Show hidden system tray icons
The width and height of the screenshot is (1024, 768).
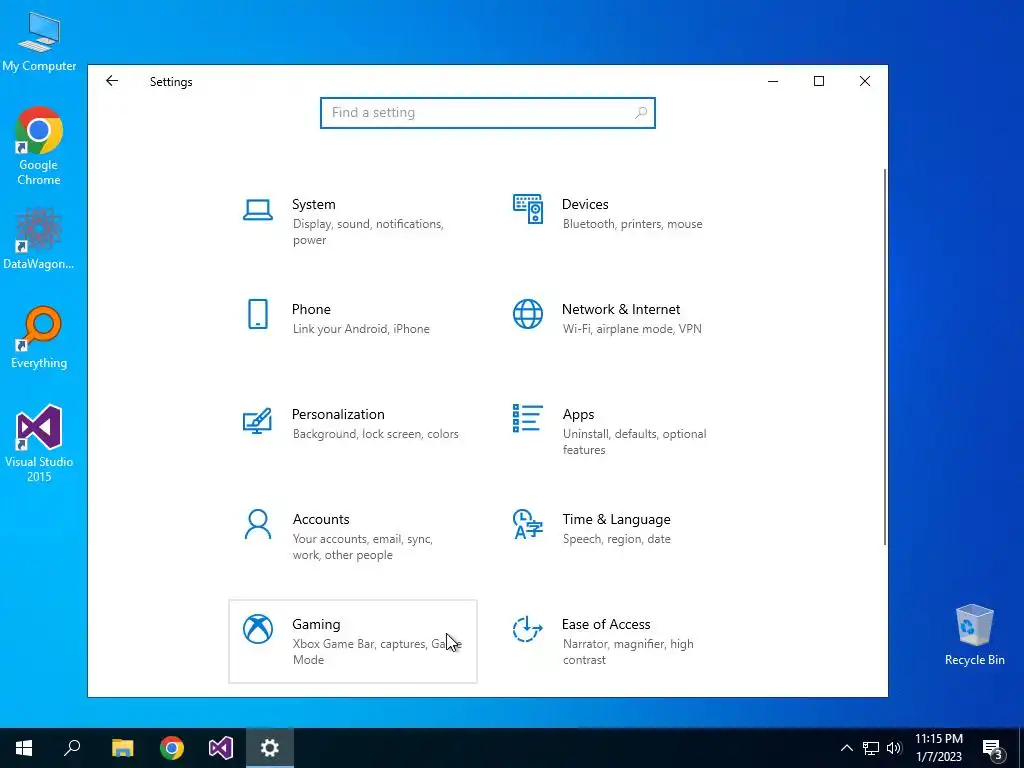pyautogui.click(x=846, y=748)
